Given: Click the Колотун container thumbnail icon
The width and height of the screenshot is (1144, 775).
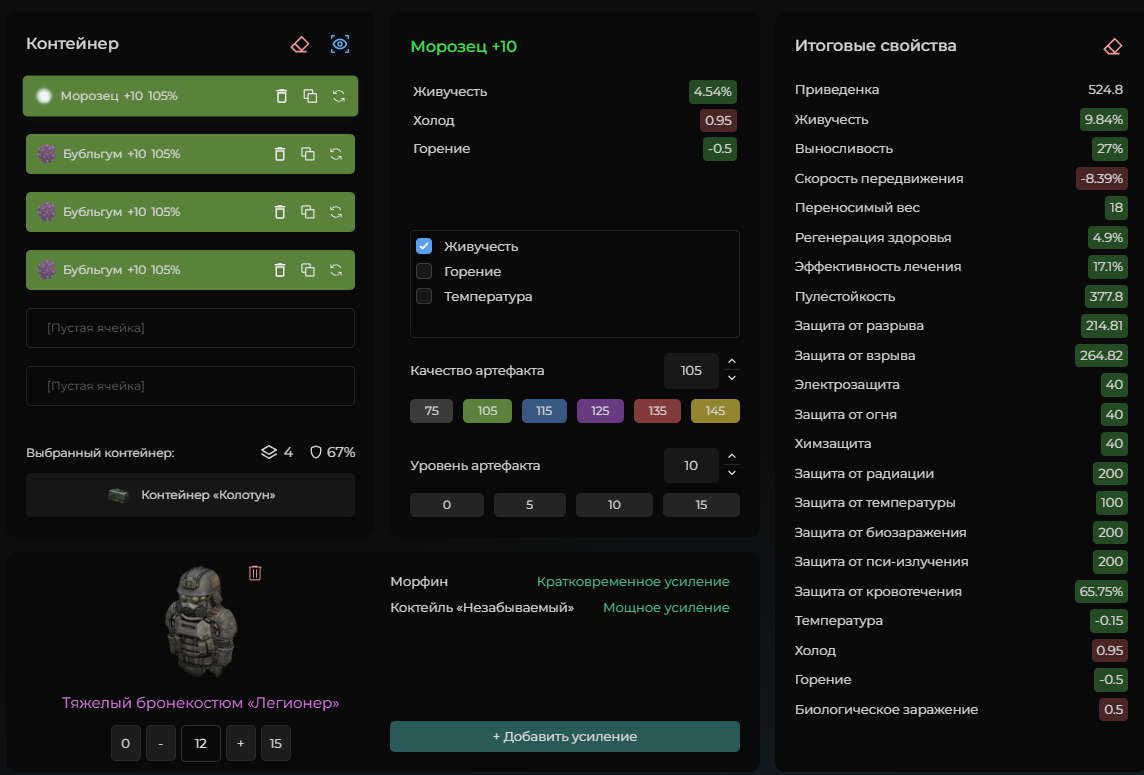Looking at the screenshot, I should [118, 495].
